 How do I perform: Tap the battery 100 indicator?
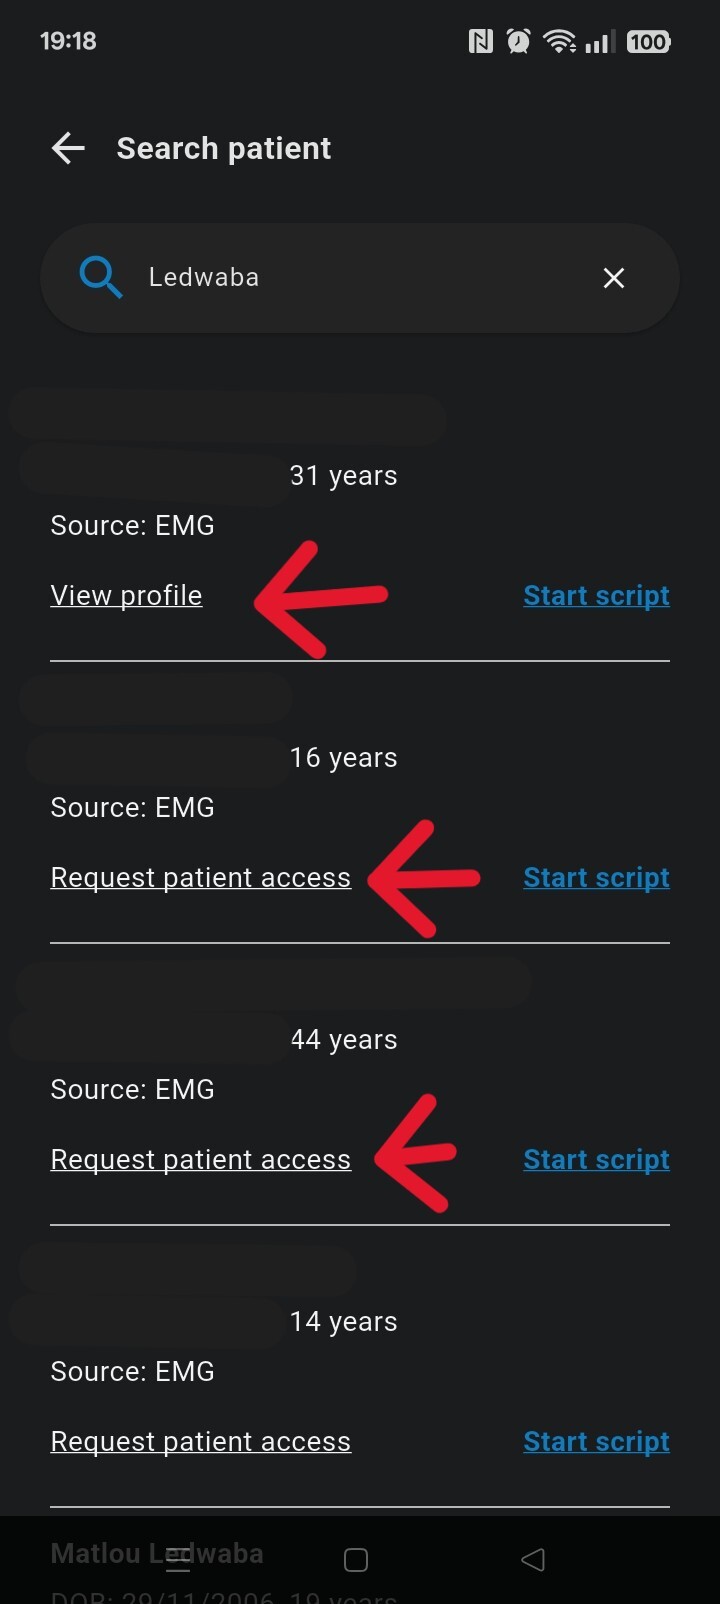[x=648, y=41]
